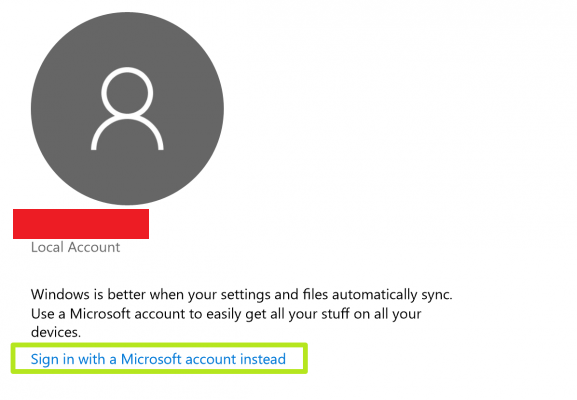Image resolution: width=577 pixels, height=400 pixels.
Task: Select the white person silhouette icon
Action: click(127, 109)
